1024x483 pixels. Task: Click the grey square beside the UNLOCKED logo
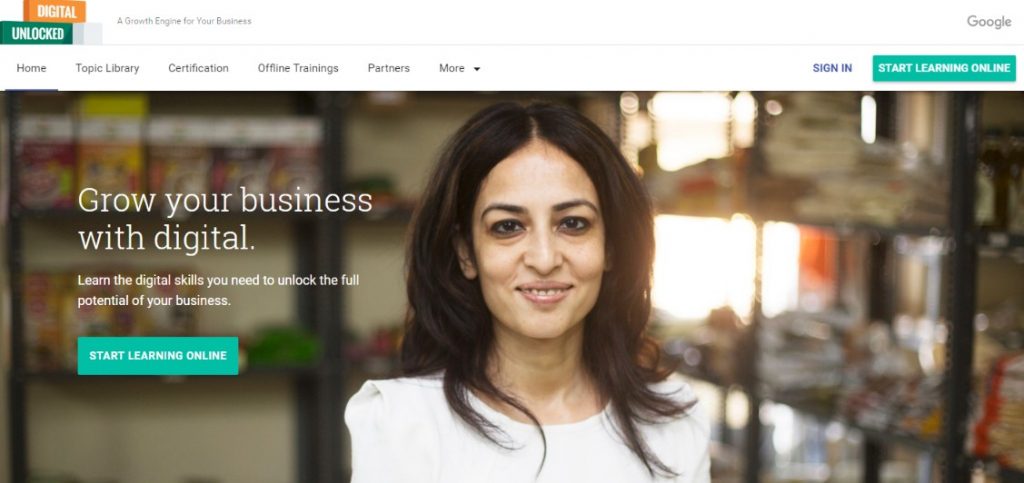pos(88,33)
